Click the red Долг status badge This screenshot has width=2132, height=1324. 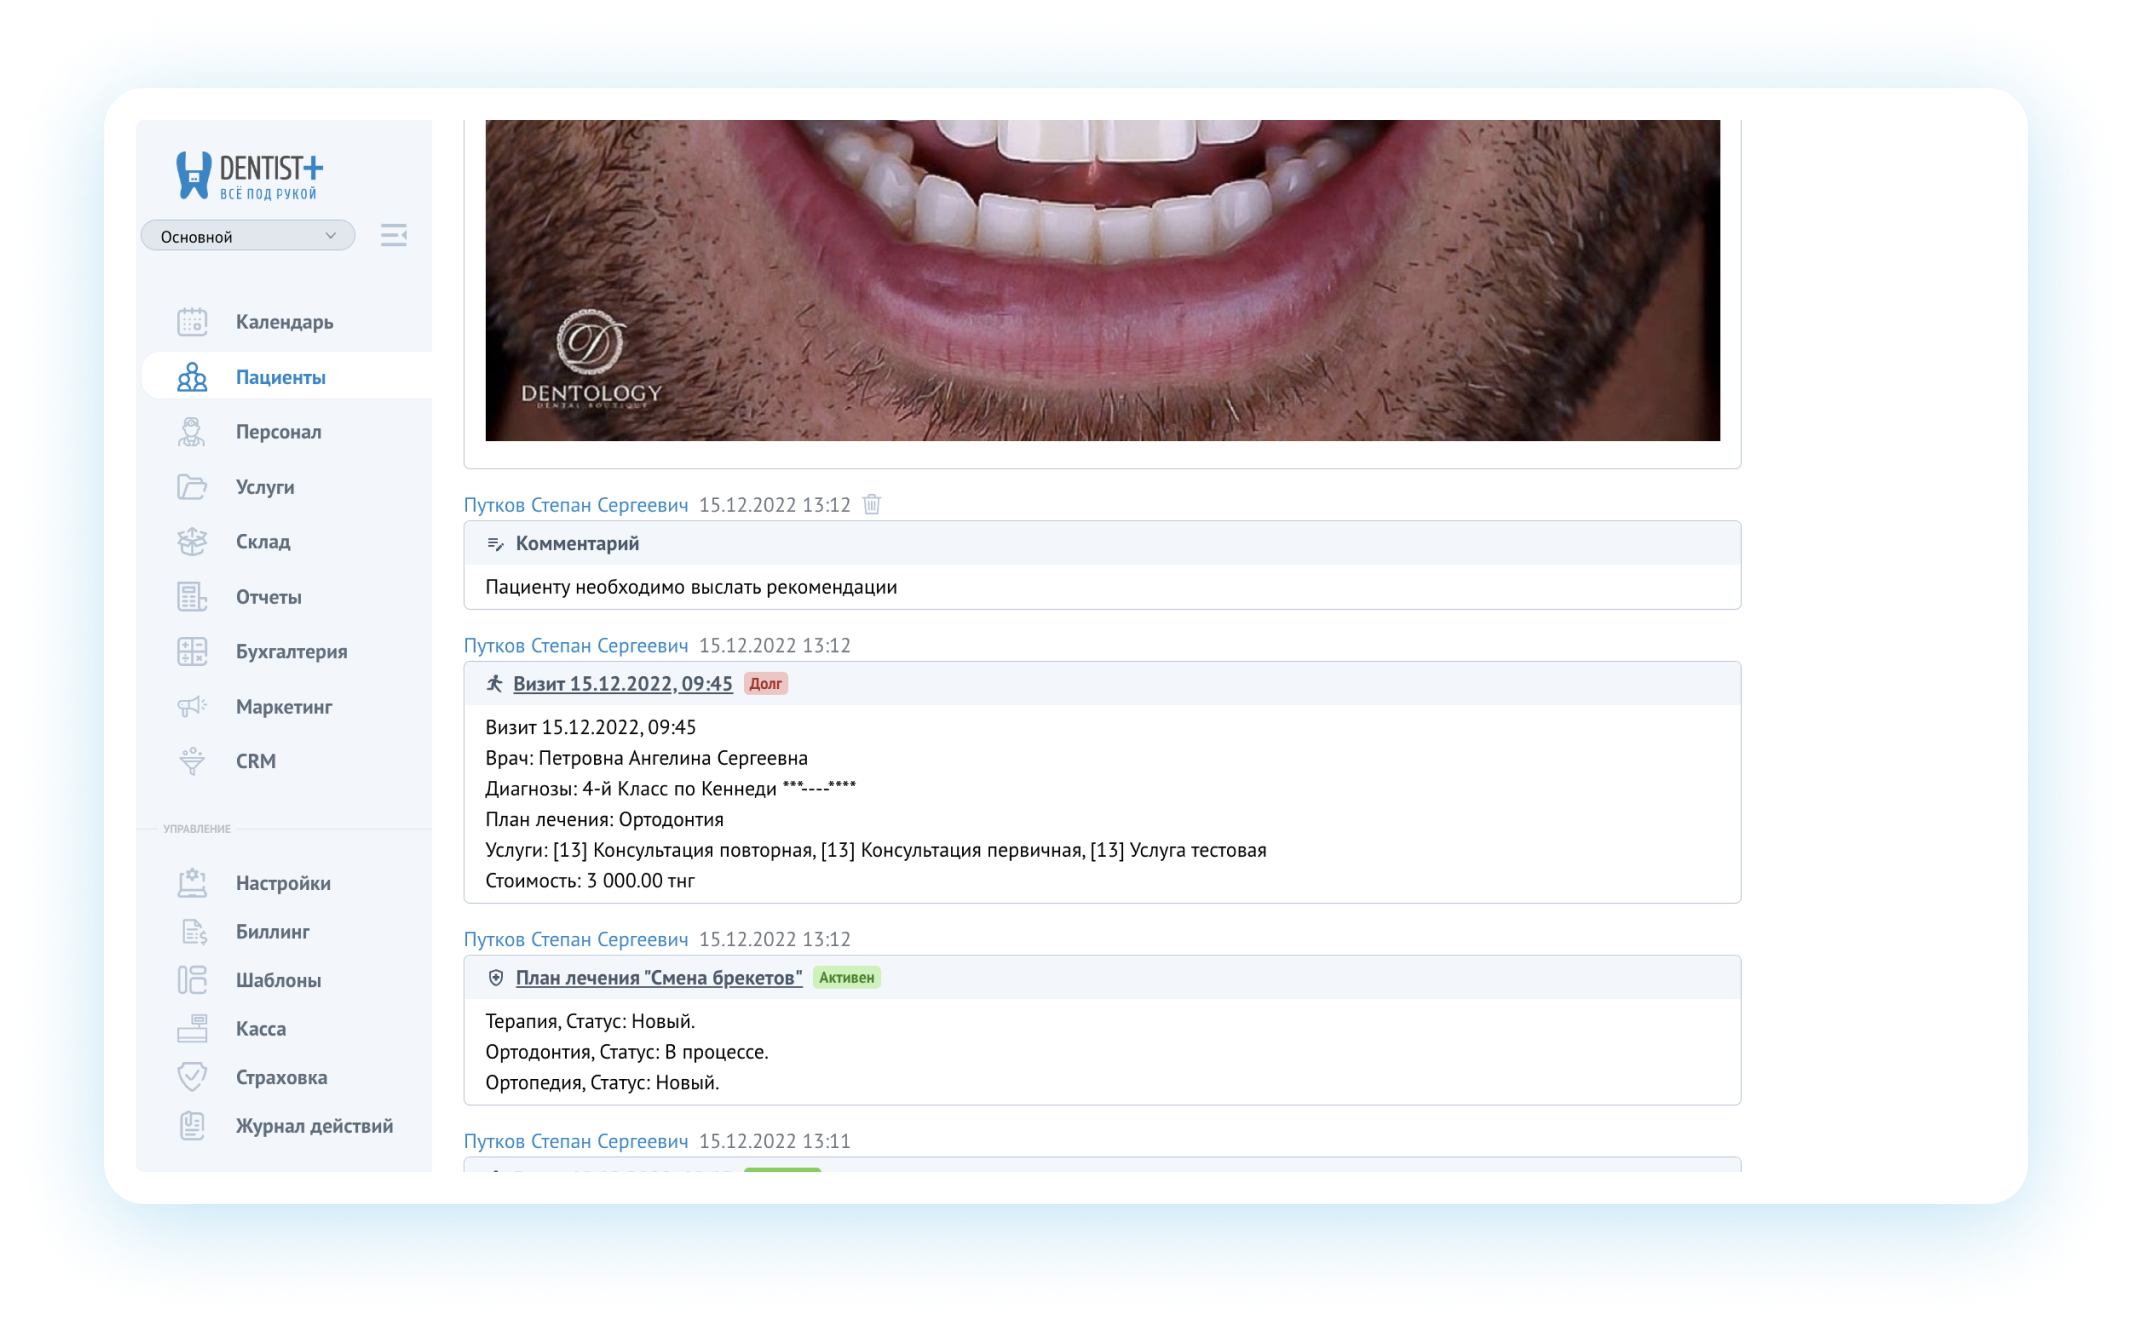pyautogui.click(x=766, y=684)
